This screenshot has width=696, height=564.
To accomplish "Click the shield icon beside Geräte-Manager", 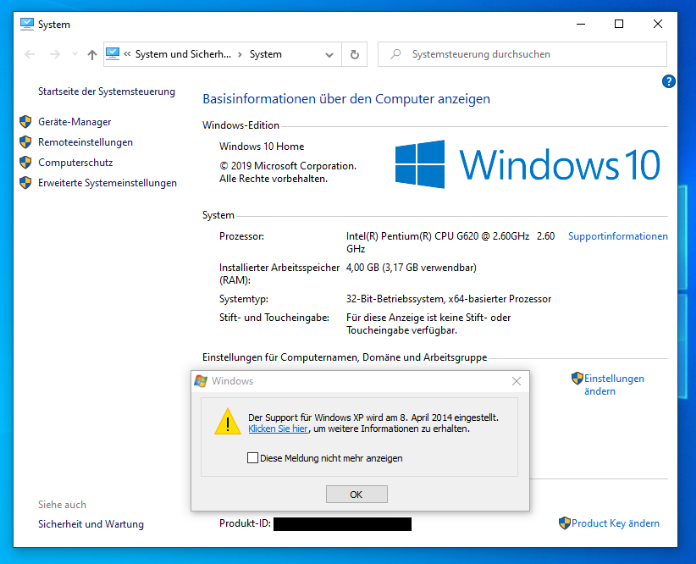I will [x=26, y=122].
